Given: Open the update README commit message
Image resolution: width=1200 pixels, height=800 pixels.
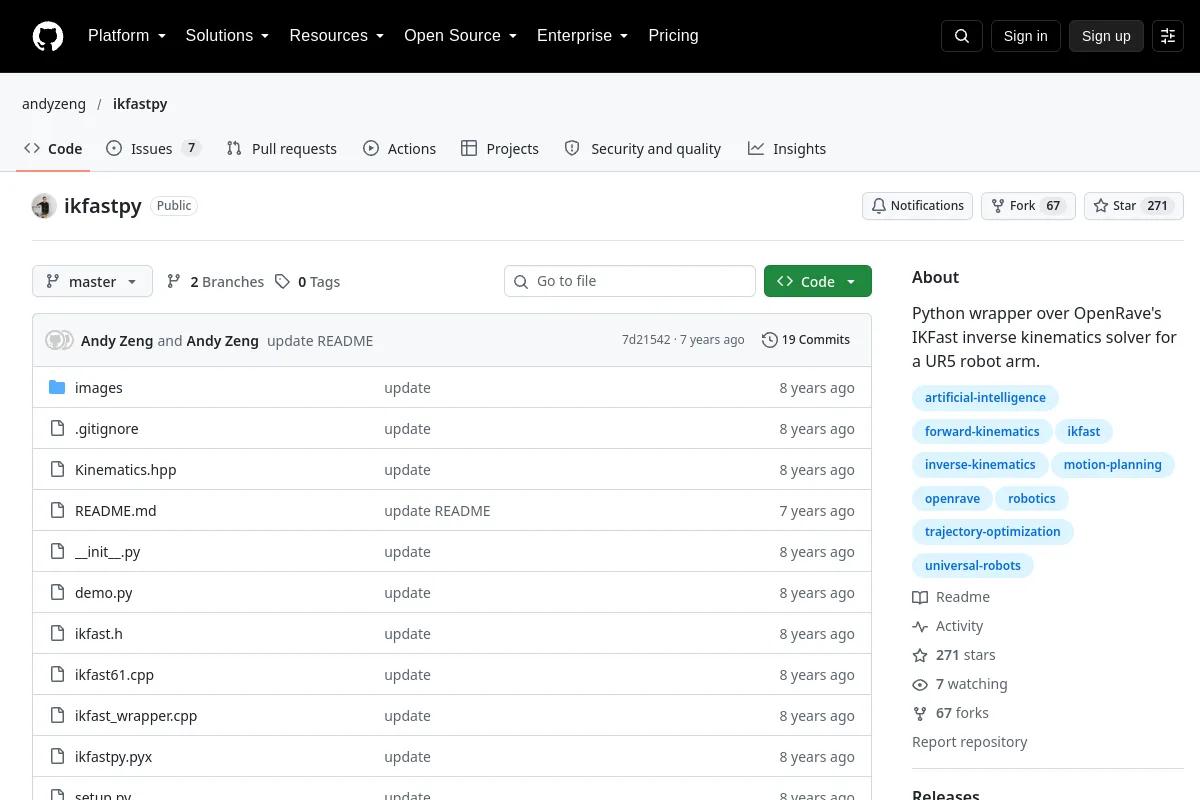Looking at the screenshot, I should tap(320, 341).
